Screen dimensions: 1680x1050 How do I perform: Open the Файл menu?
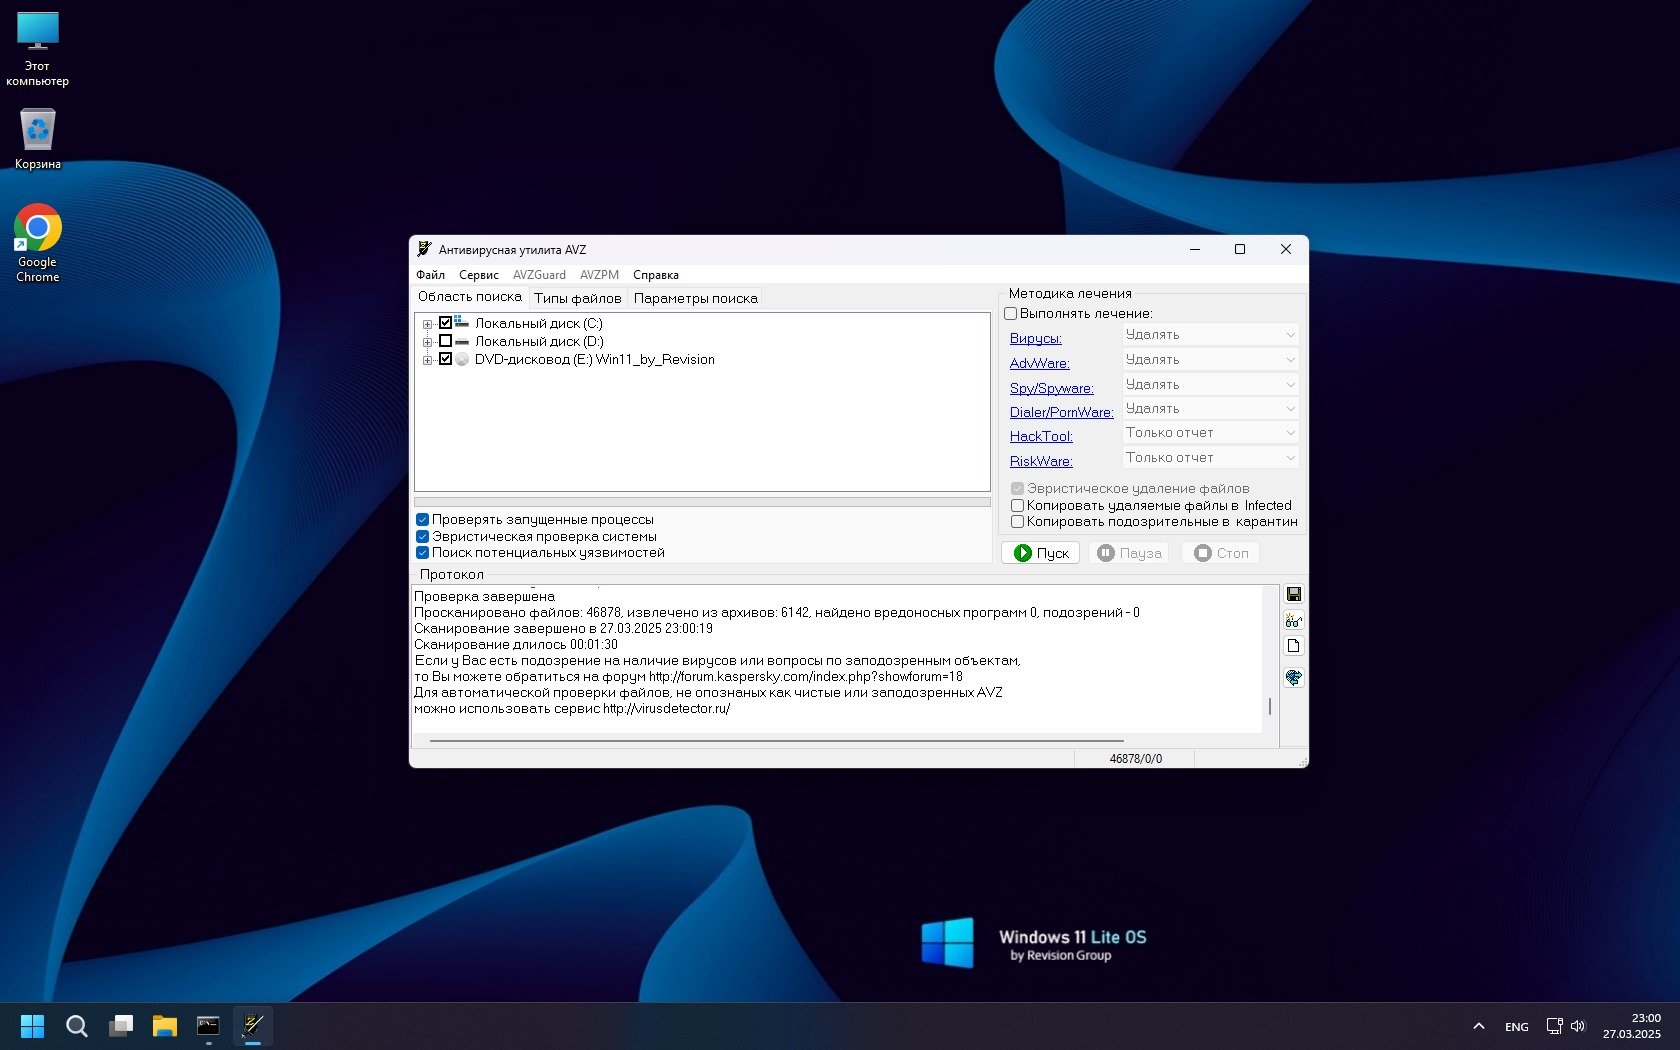click(431, 275)
